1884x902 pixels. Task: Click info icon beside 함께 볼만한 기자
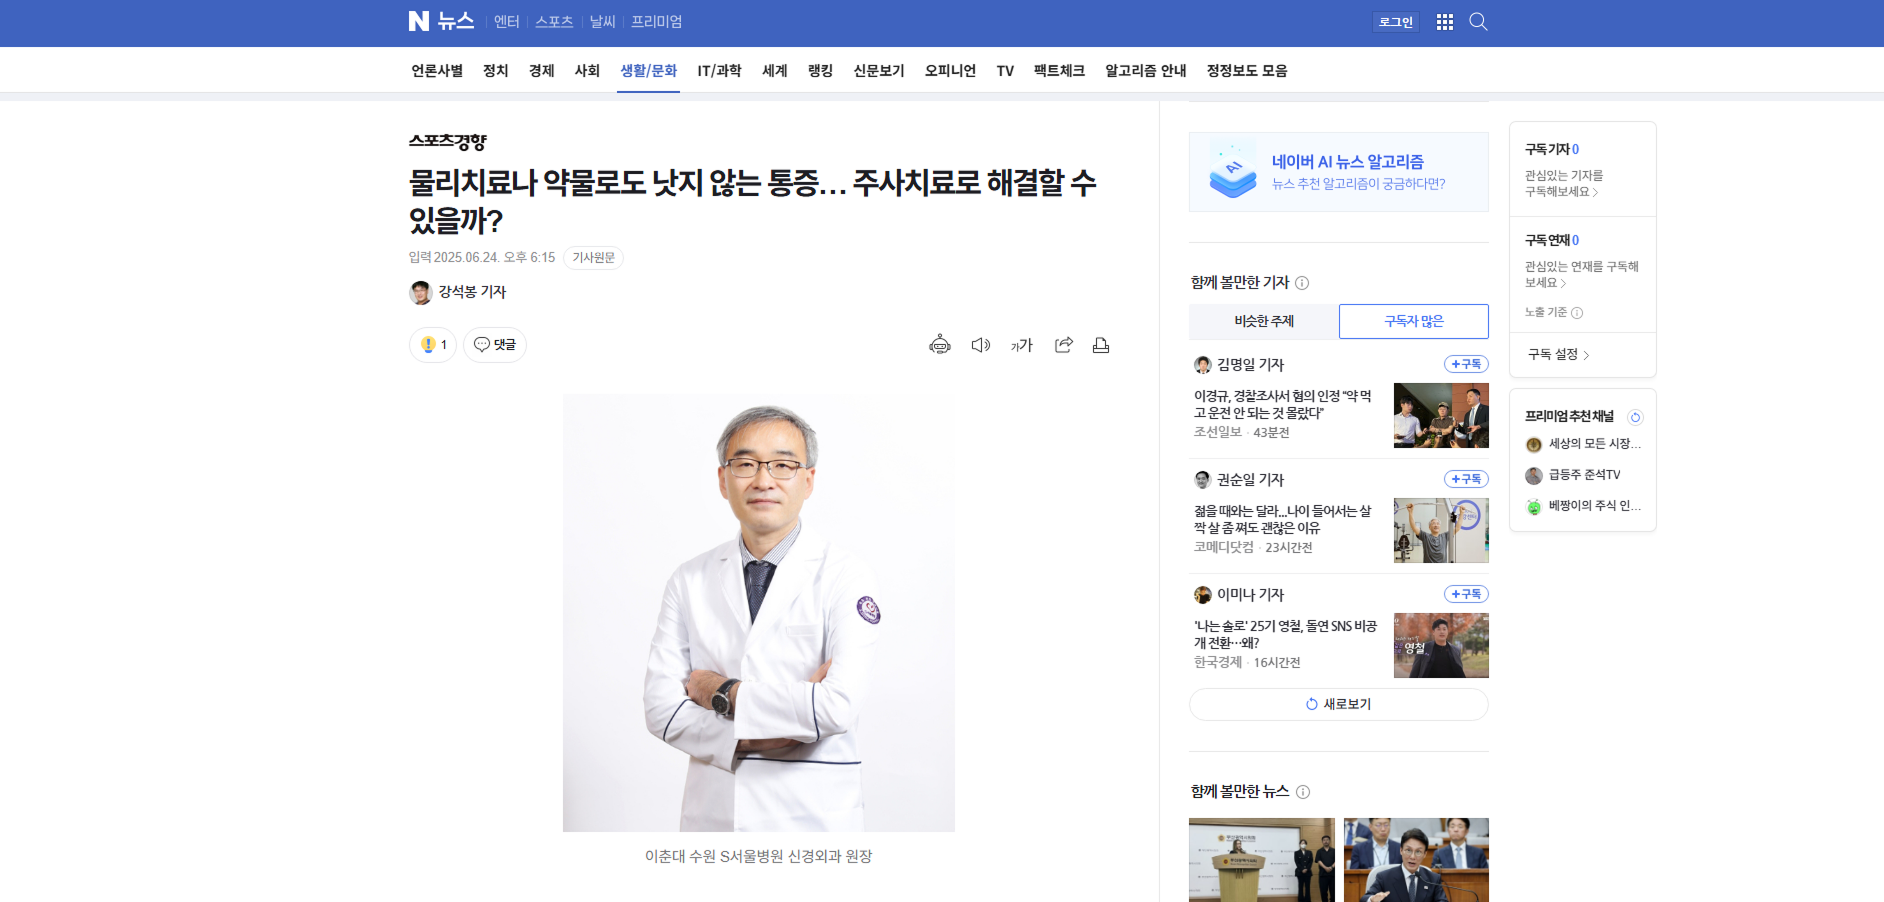[1302, 283]
